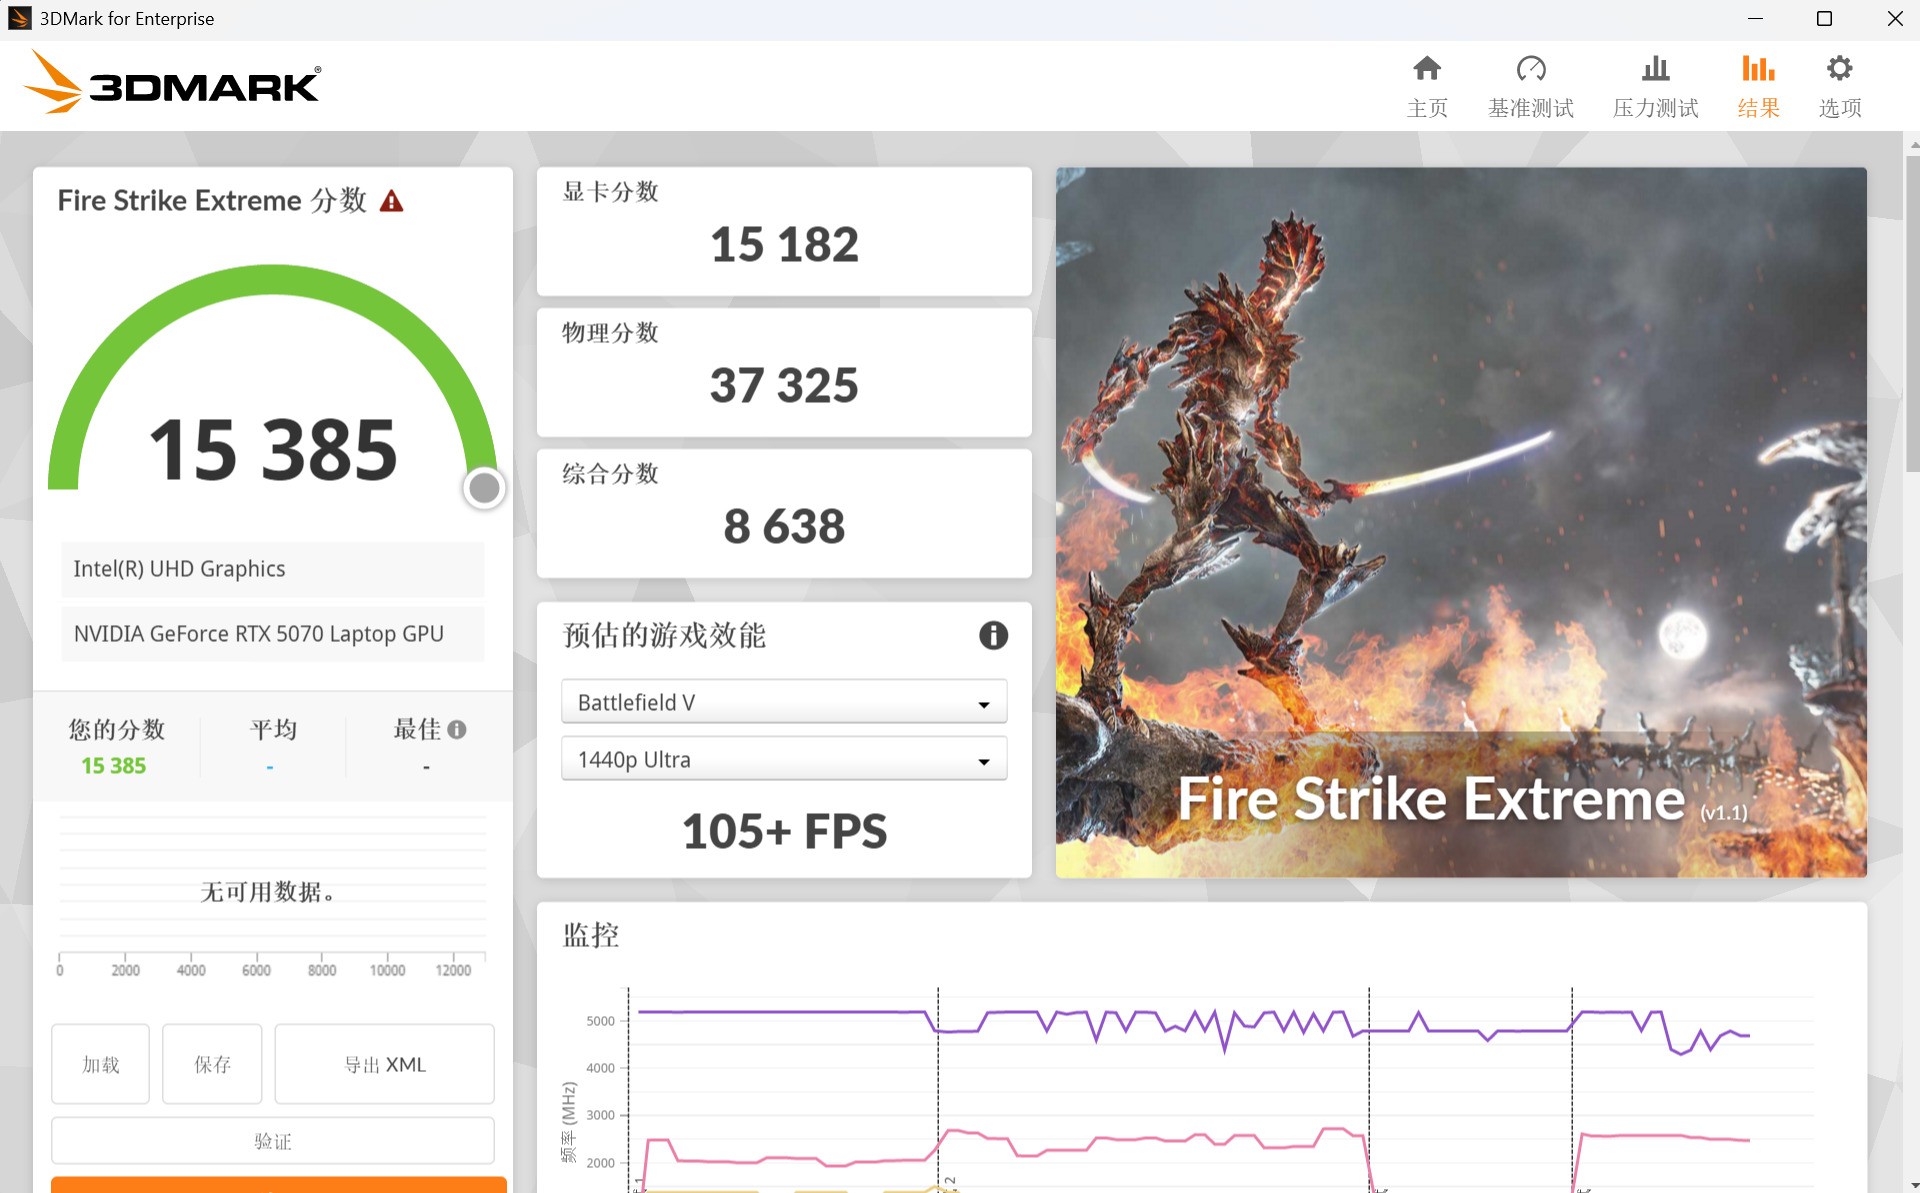Switch to the 结果 tab
Image resolution: width=1920 pixels, height=1193 pixels.
pos(1758,85)
